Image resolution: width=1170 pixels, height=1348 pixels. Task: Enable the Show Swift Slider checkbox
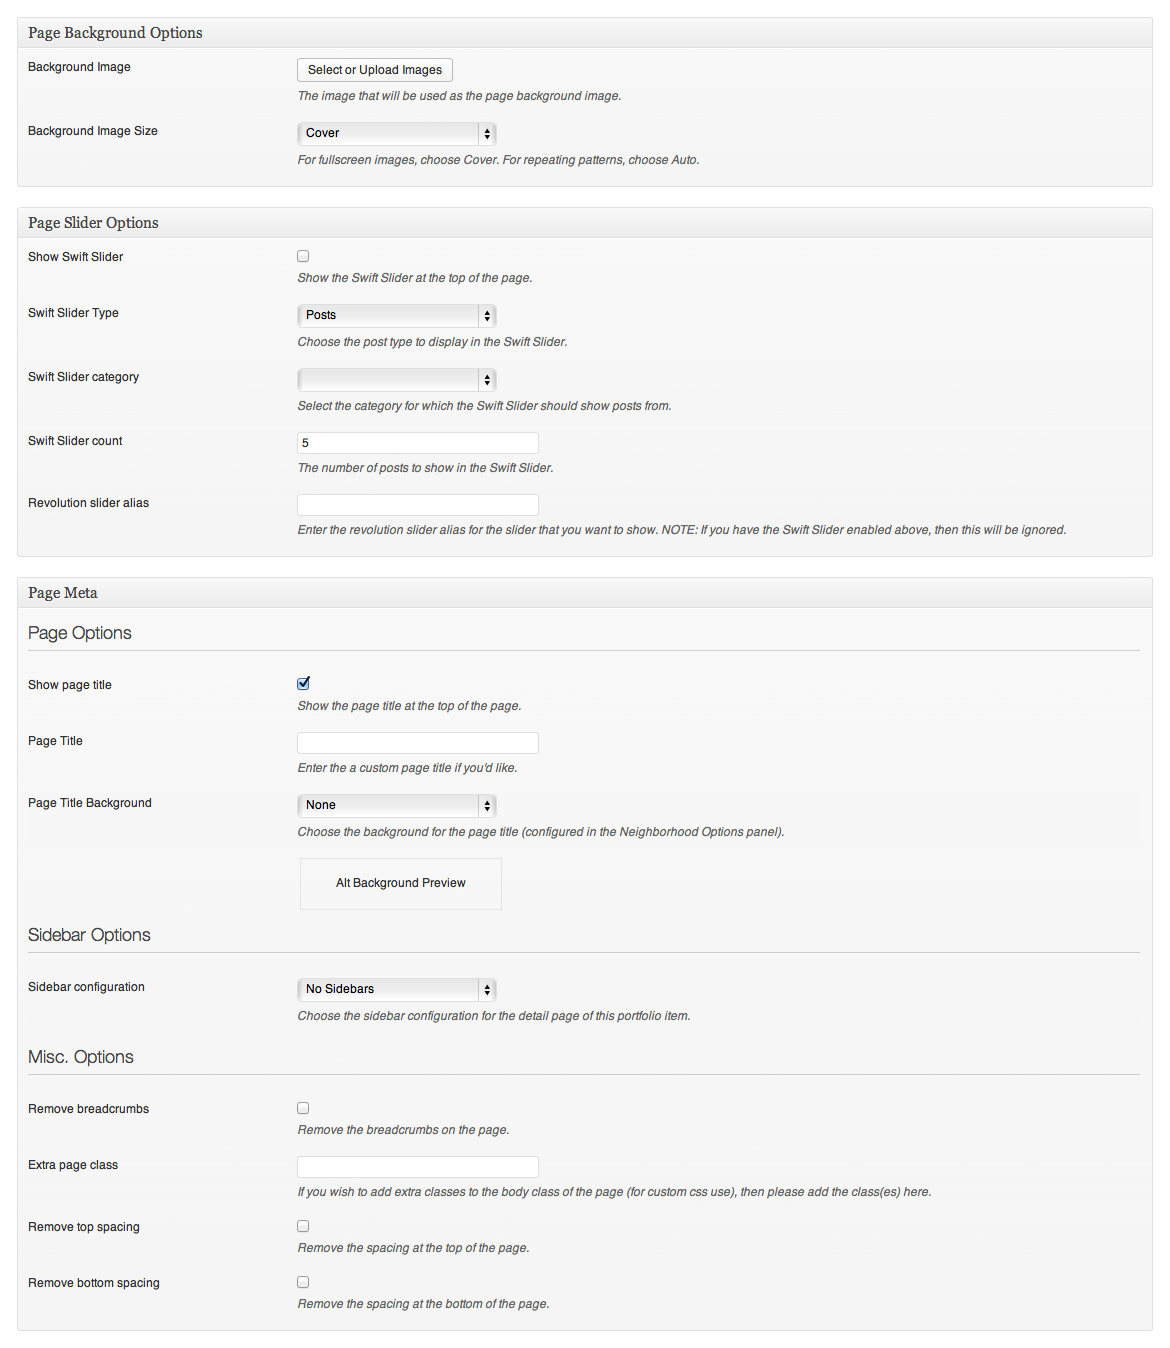tap(303, 256)
